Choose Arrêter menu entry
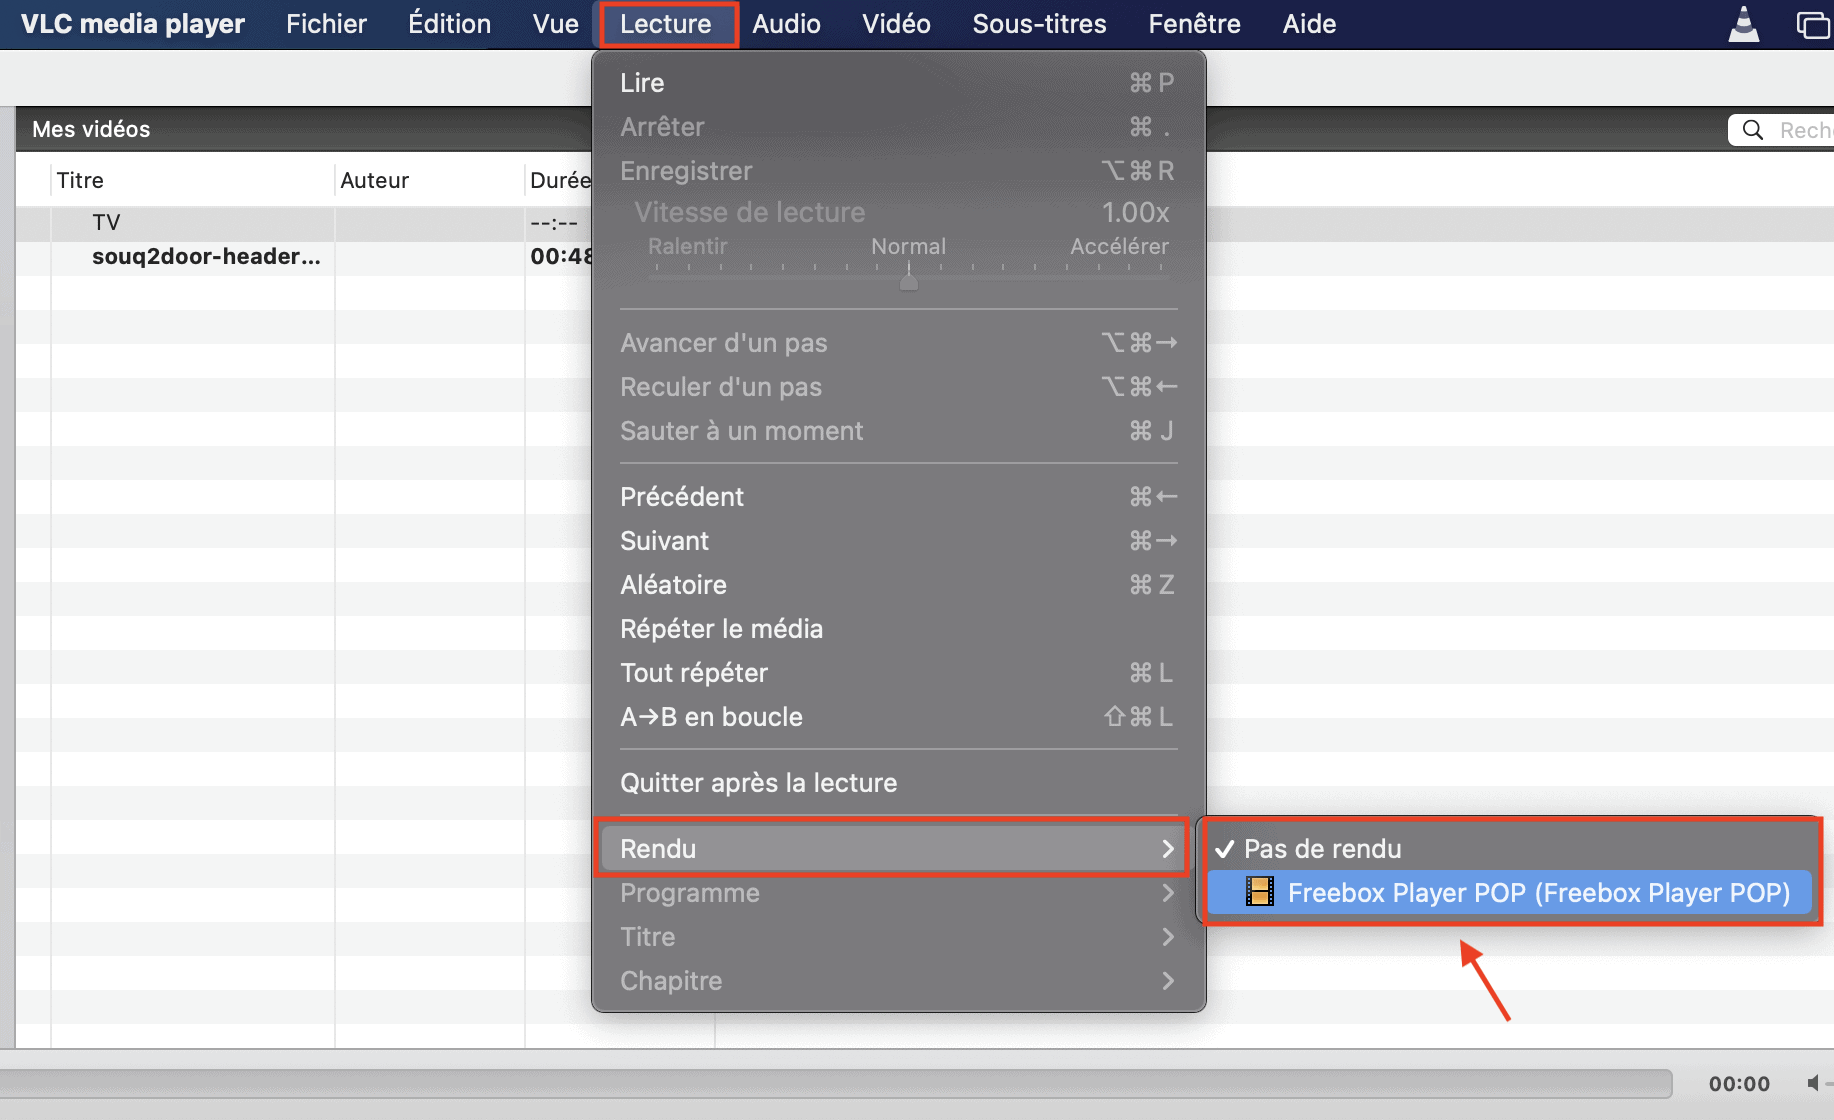1834x1120 pixels. click(898, 127)
